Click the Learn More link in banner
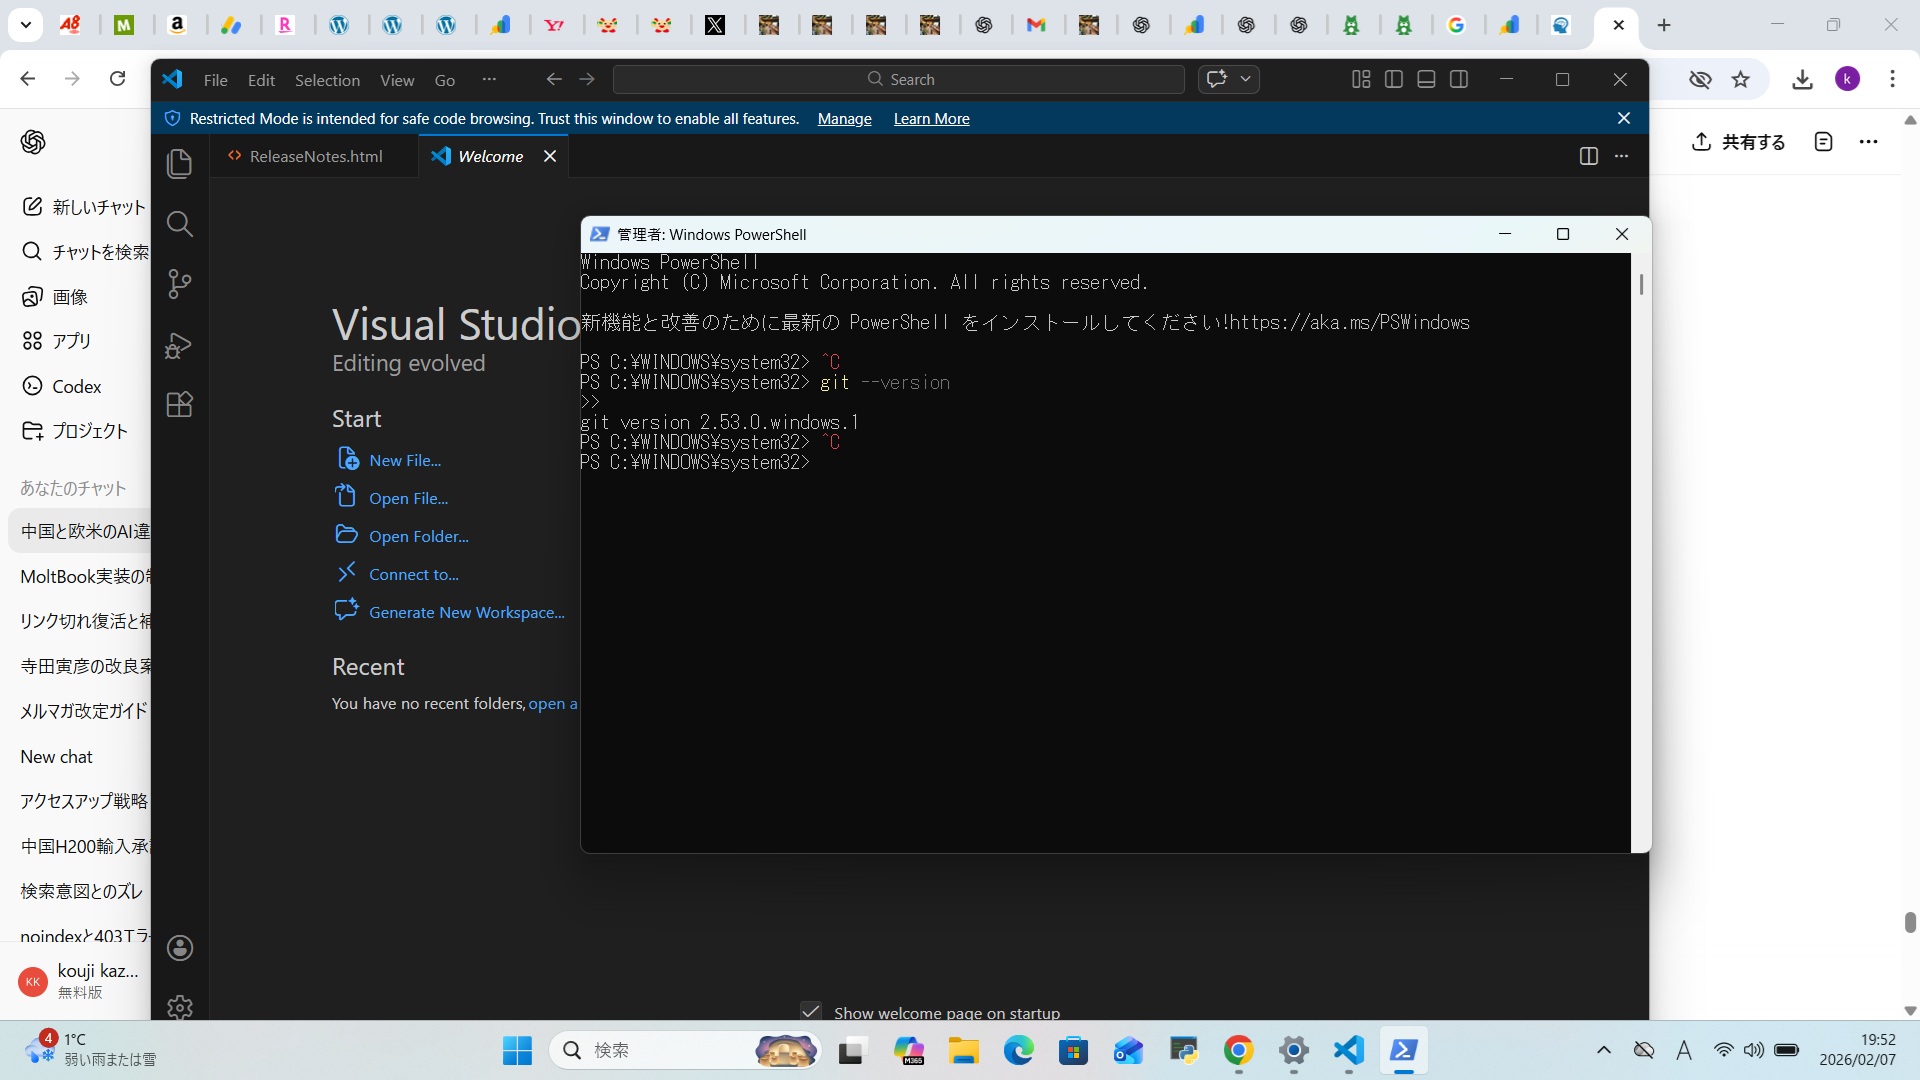Viewport: 1920px width, 1080px height. point(931,119)
